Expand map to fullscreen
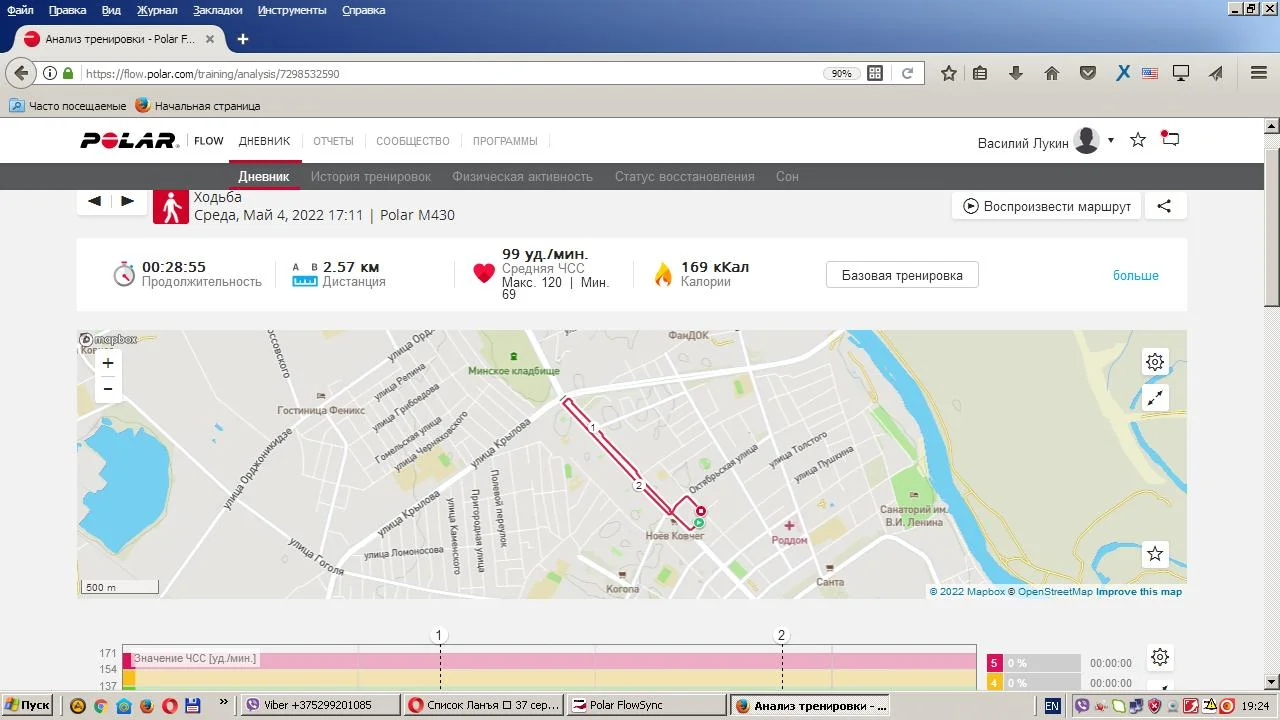Viewport: 1280px width, 720px height. click(x=1155, y=398)
